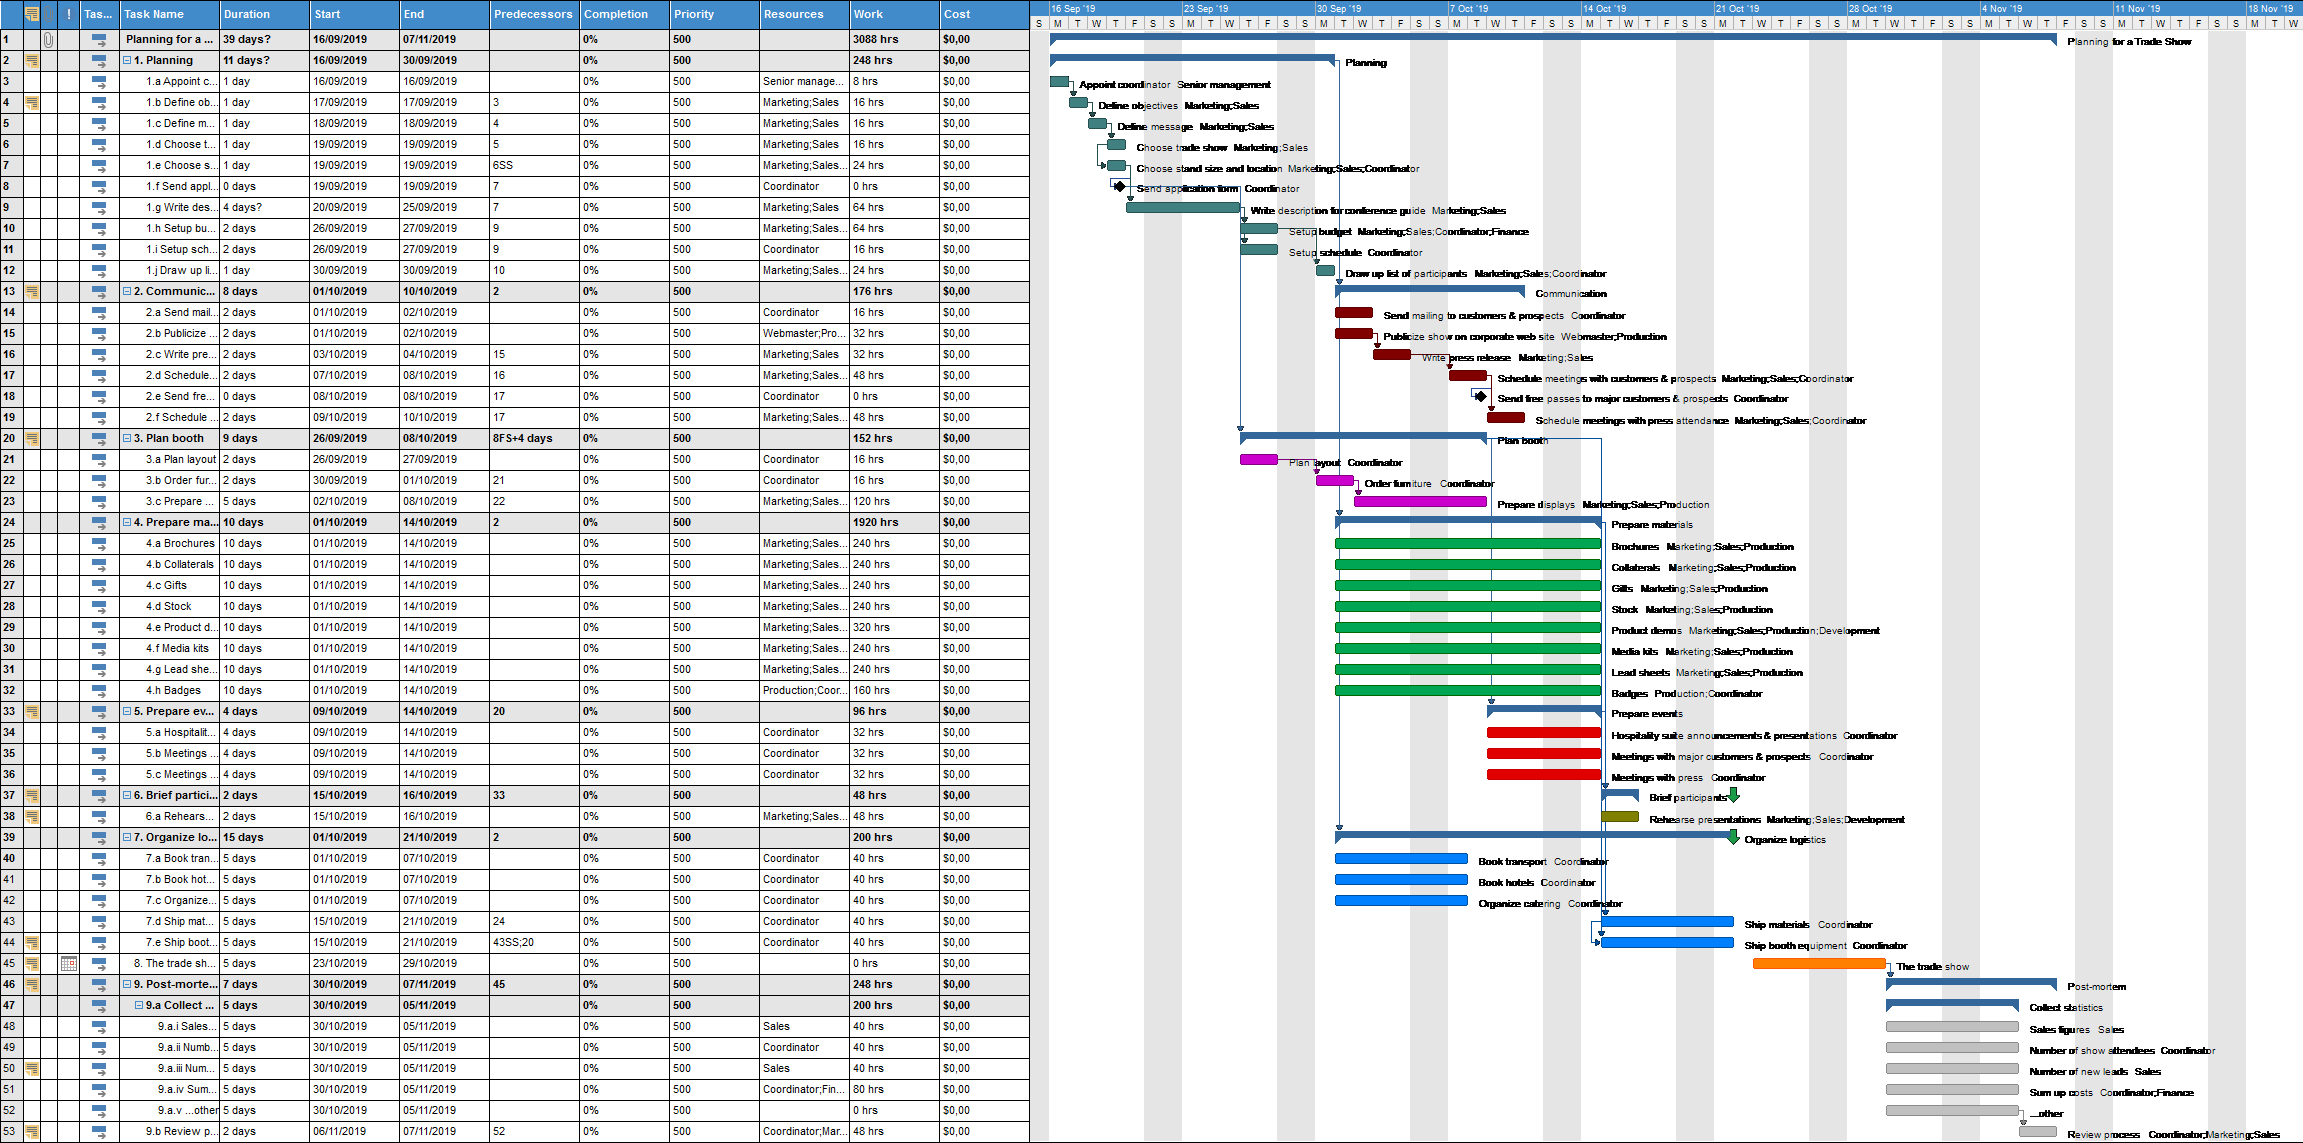Click the task mode icon for "1.a Appoint c..."
This screenshot has width=2303, height=1143.
pos(100,81)
